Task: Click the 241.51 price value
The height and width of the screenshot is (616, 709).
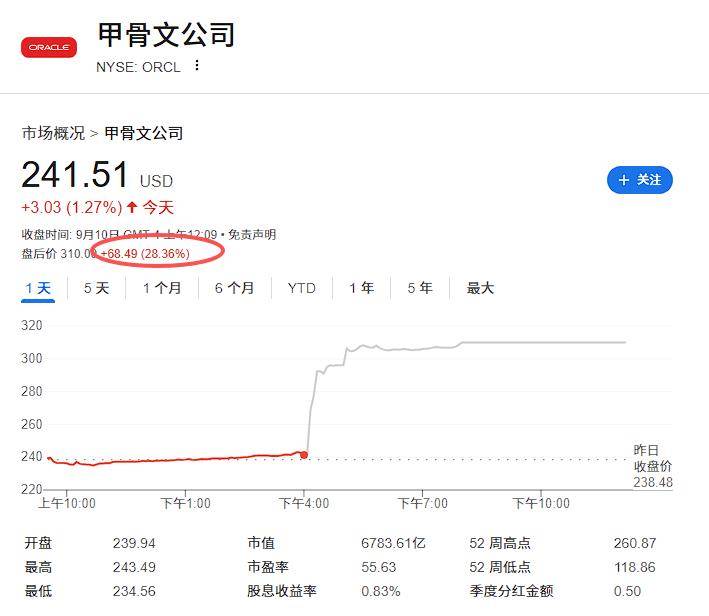Action: tap(75, 175)
